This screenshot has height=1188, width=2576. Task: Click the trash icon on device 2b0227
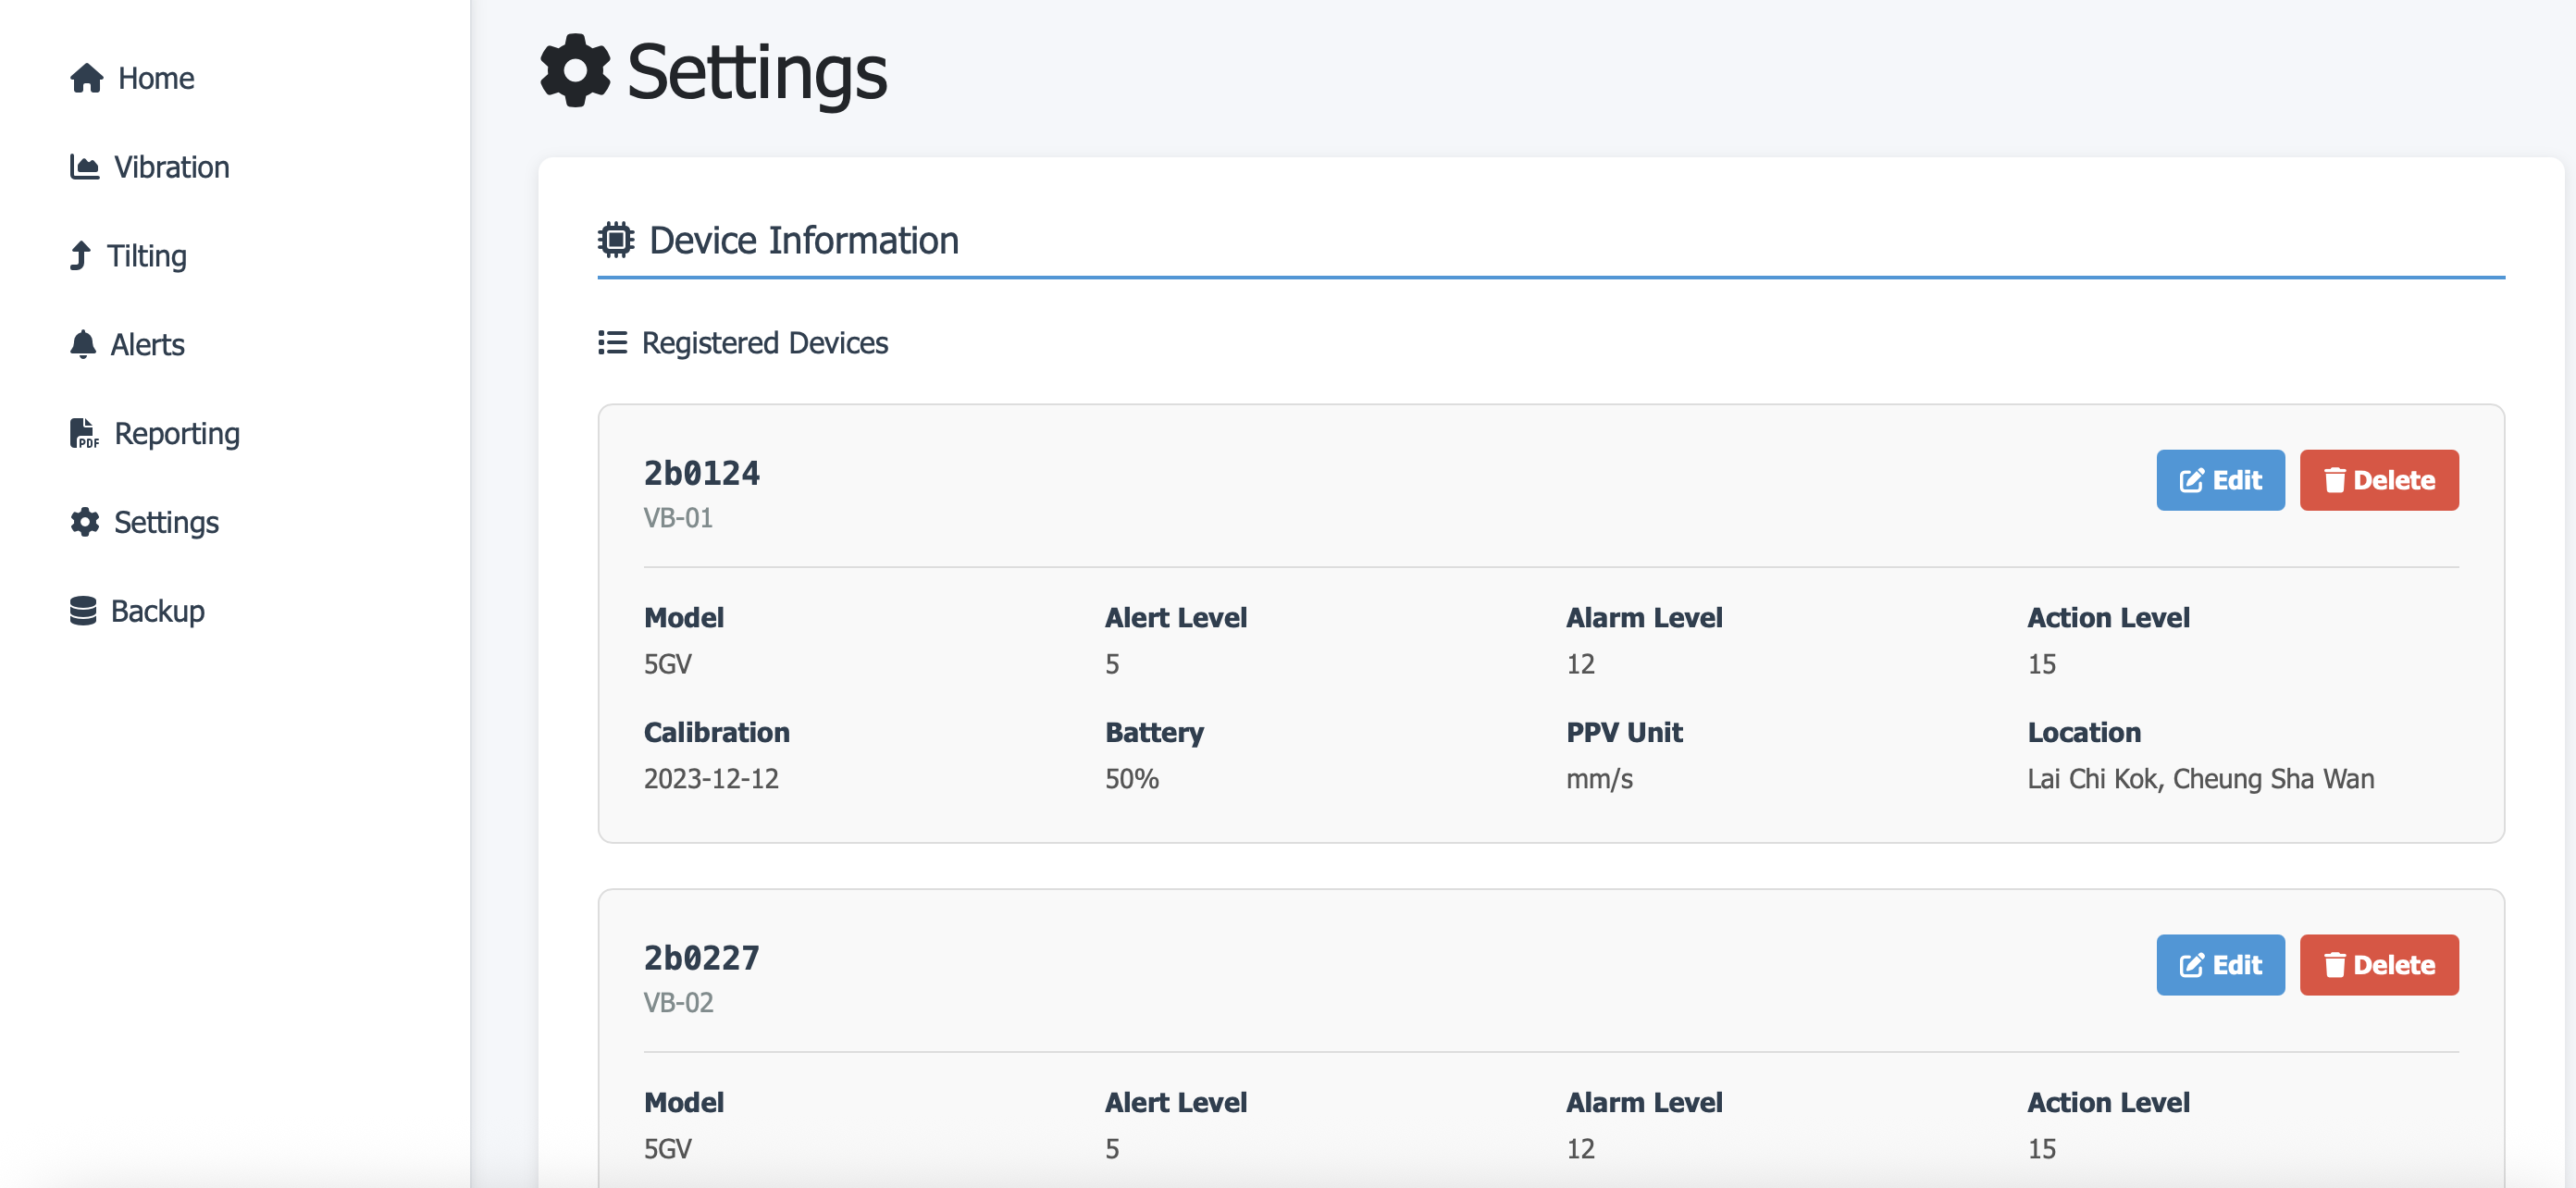click(x=2336, y=965)
